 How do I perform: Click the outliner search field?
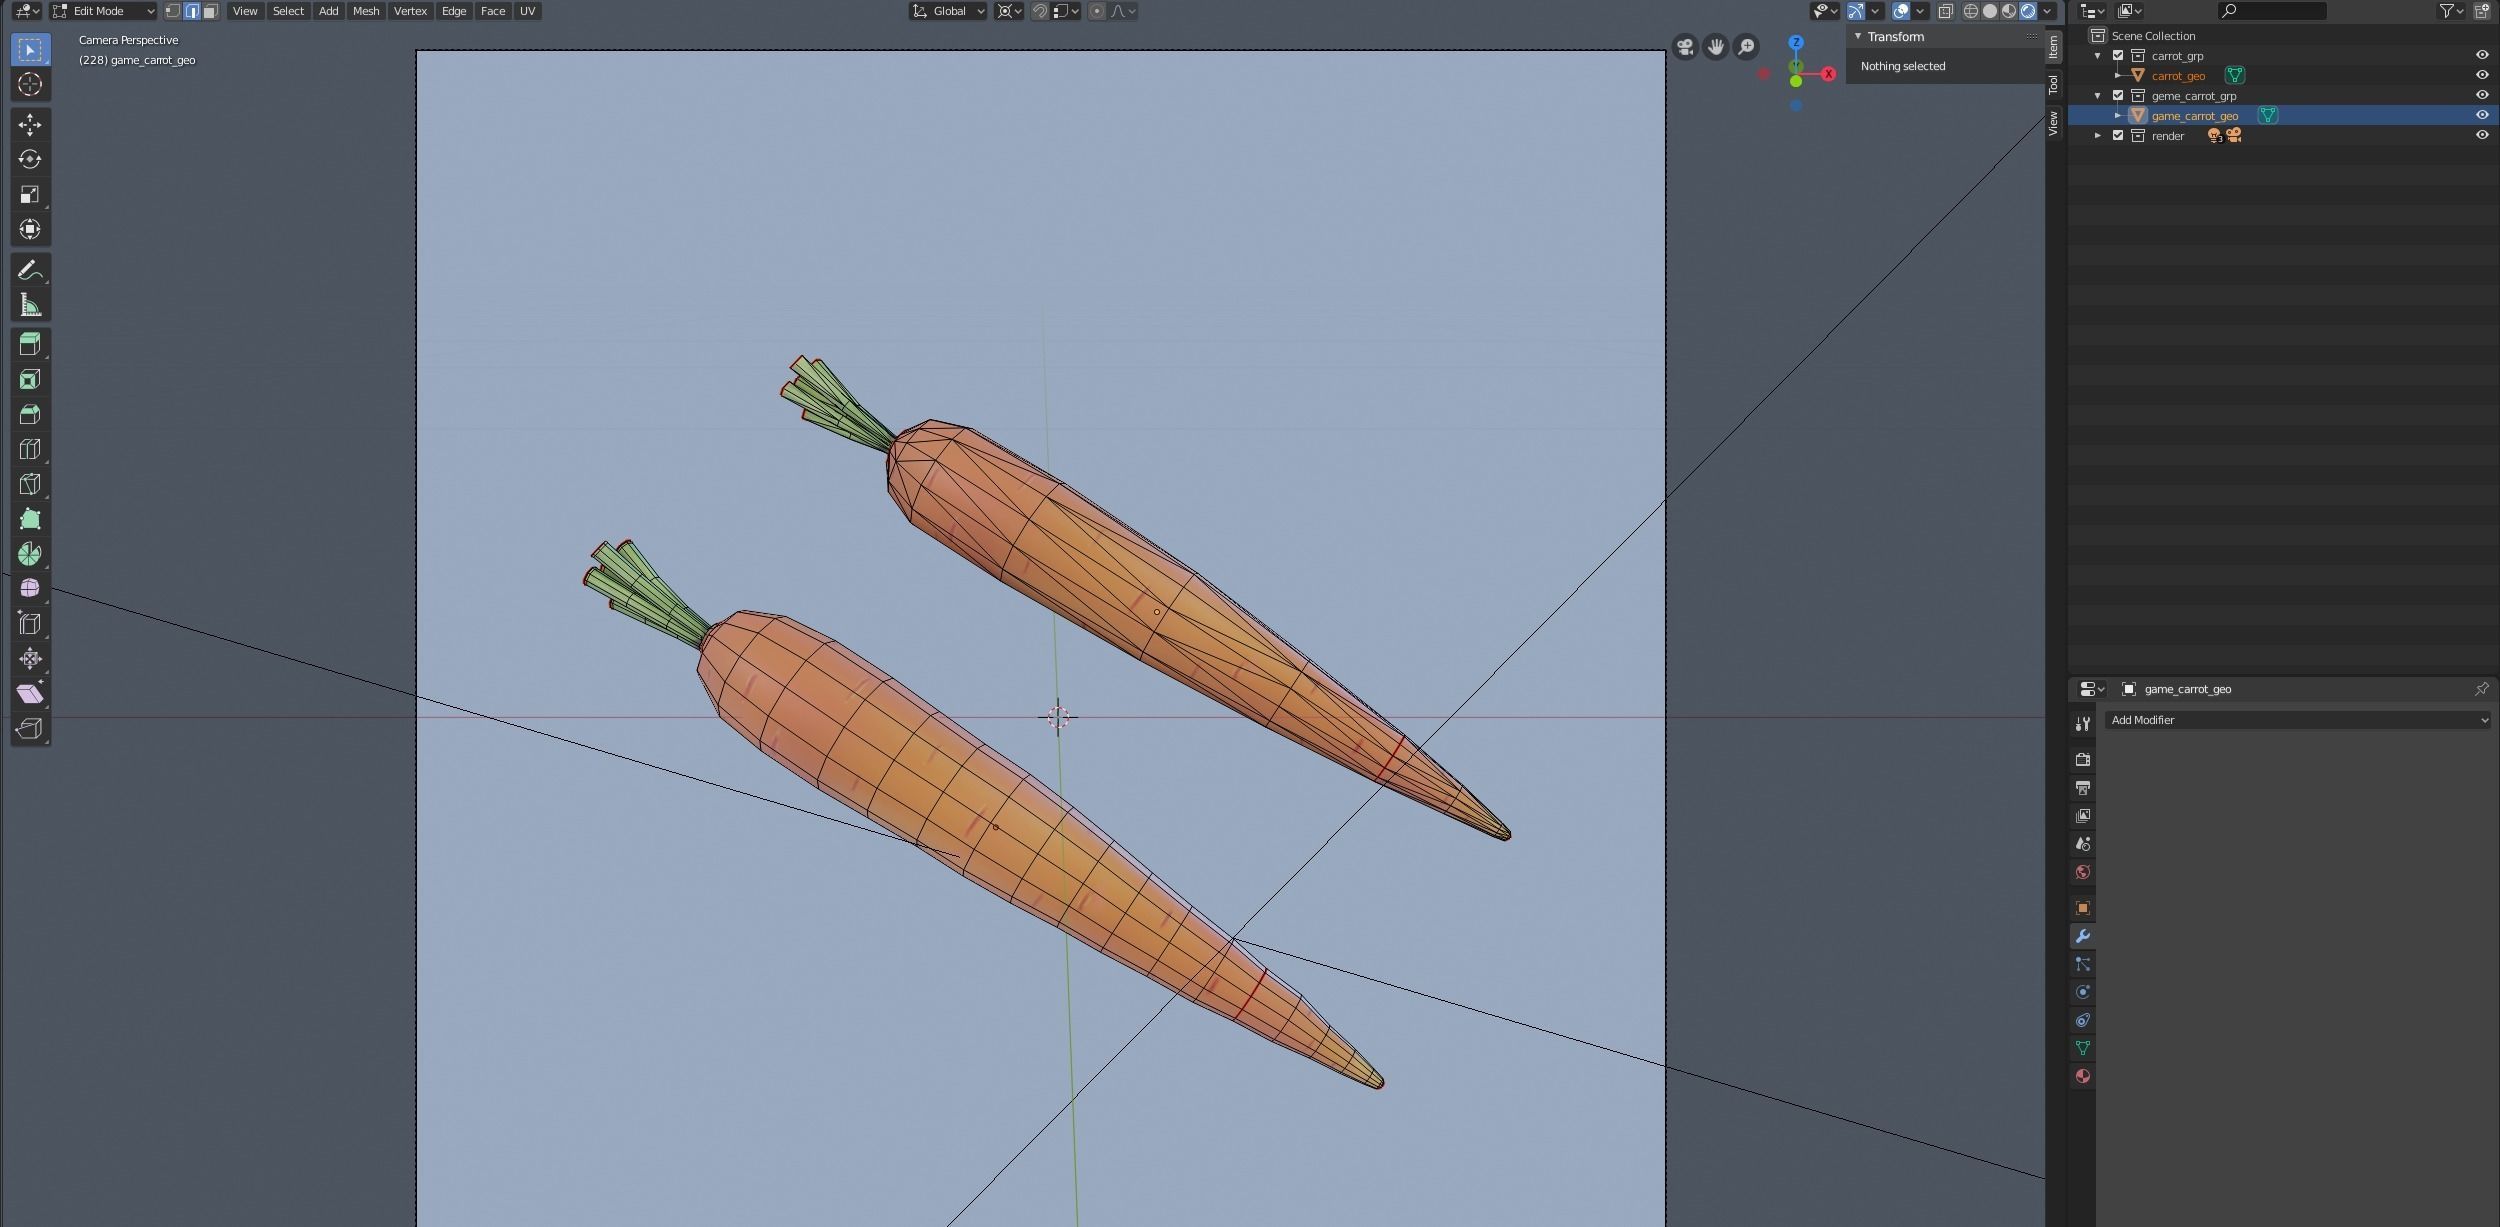pyautogui.click(x=2272, y=11)
